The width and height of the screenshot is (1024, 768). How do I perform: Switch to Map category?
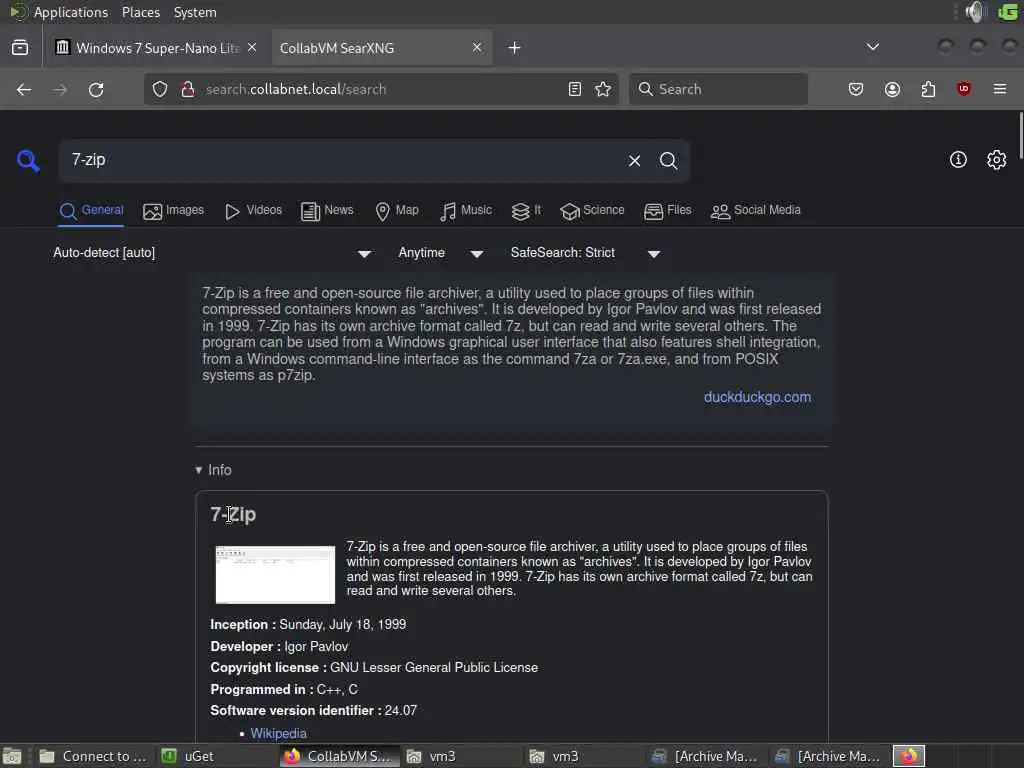point(397,211)
